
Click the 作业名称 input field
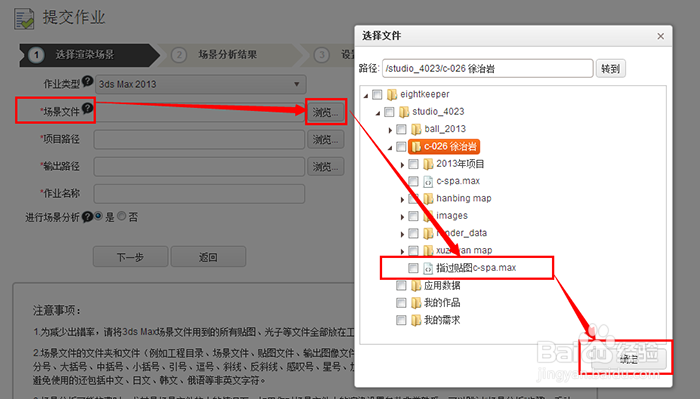[200, 194]
